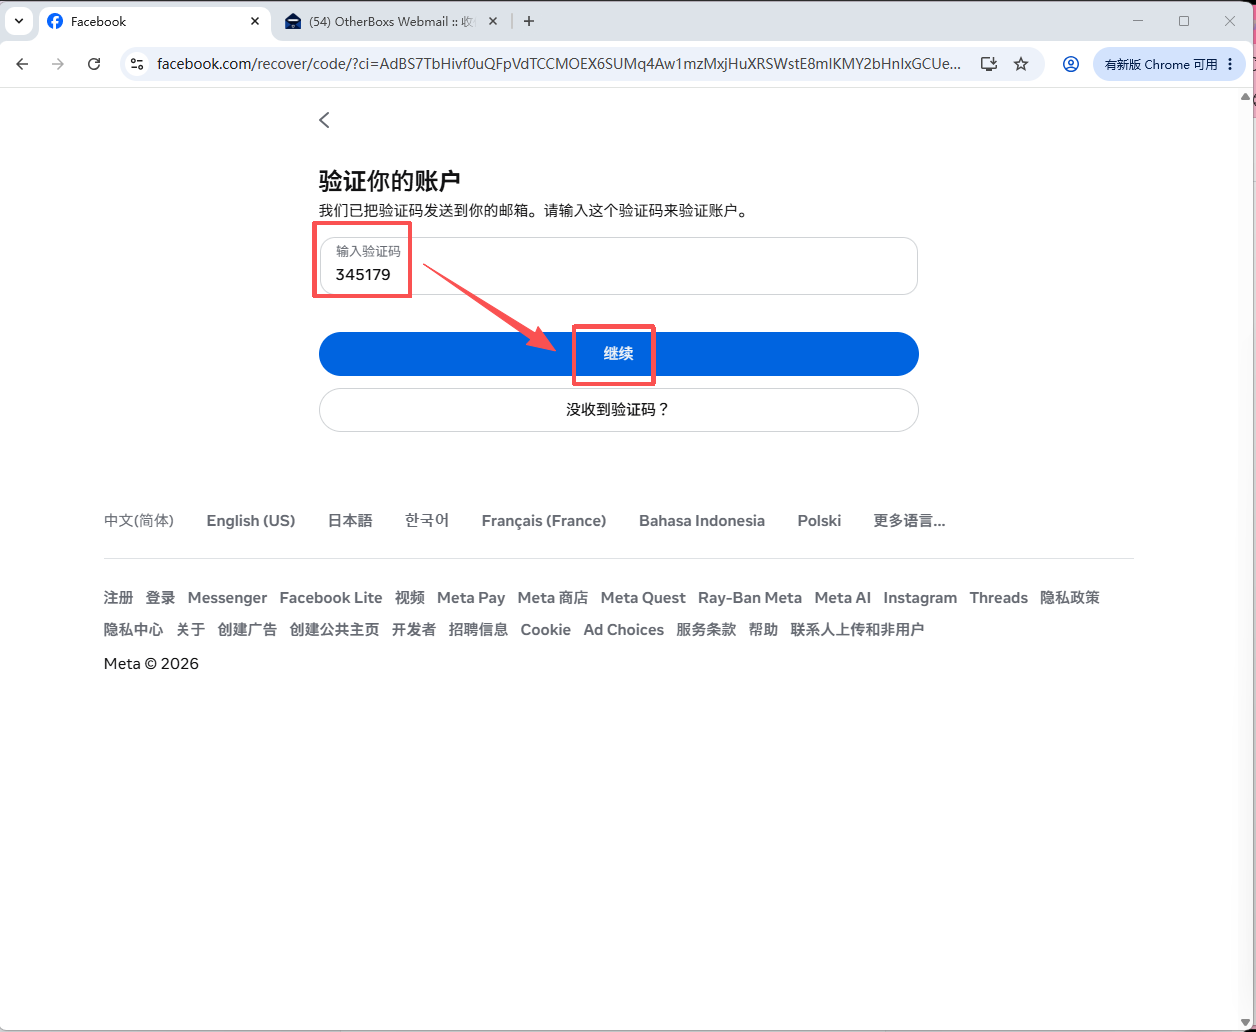Open the 联系人上传和非用户 footer link
The width and height of the screenshot is (1256, 1032).
tap(857, 630)
